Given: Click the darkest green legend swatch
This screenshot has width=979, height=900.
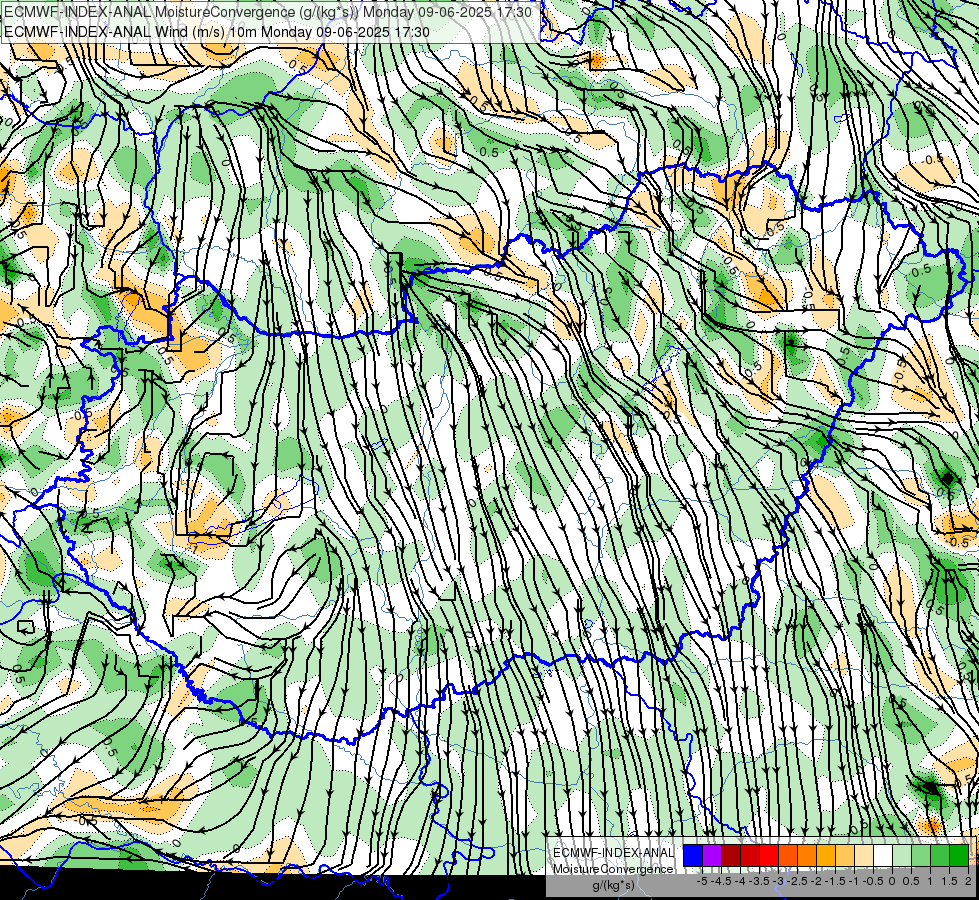Looking at the screenshot, I should 959,856.
